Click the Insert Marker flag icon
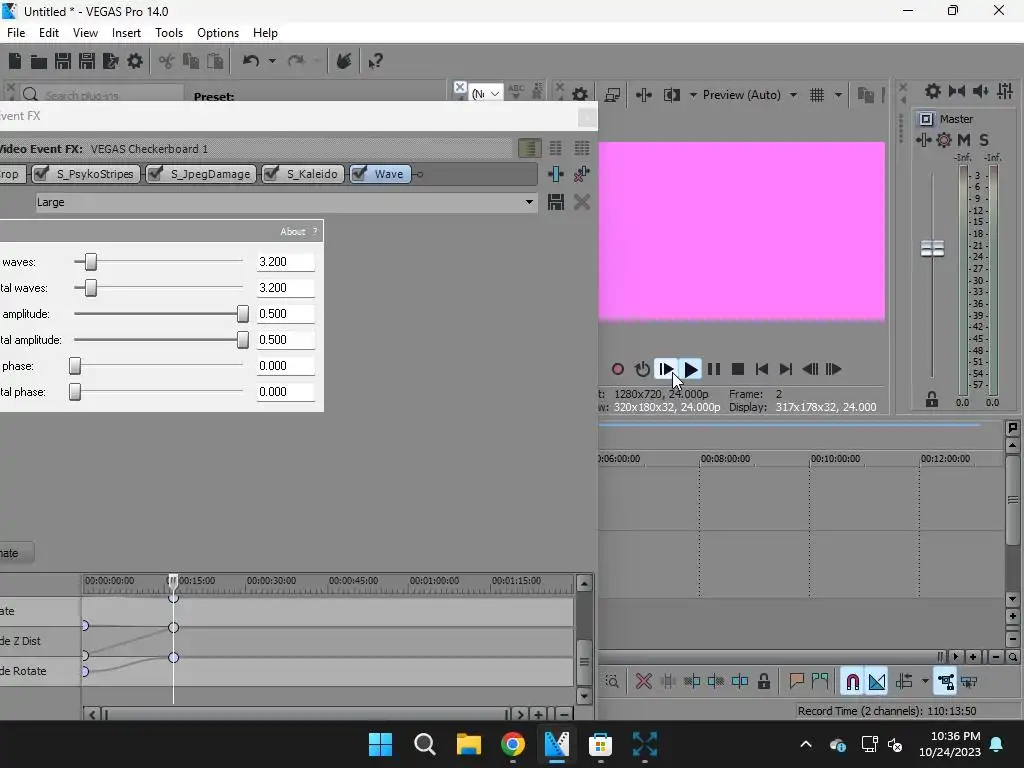The width and height of the screenshot is (1024, 768). coord(796,682)
